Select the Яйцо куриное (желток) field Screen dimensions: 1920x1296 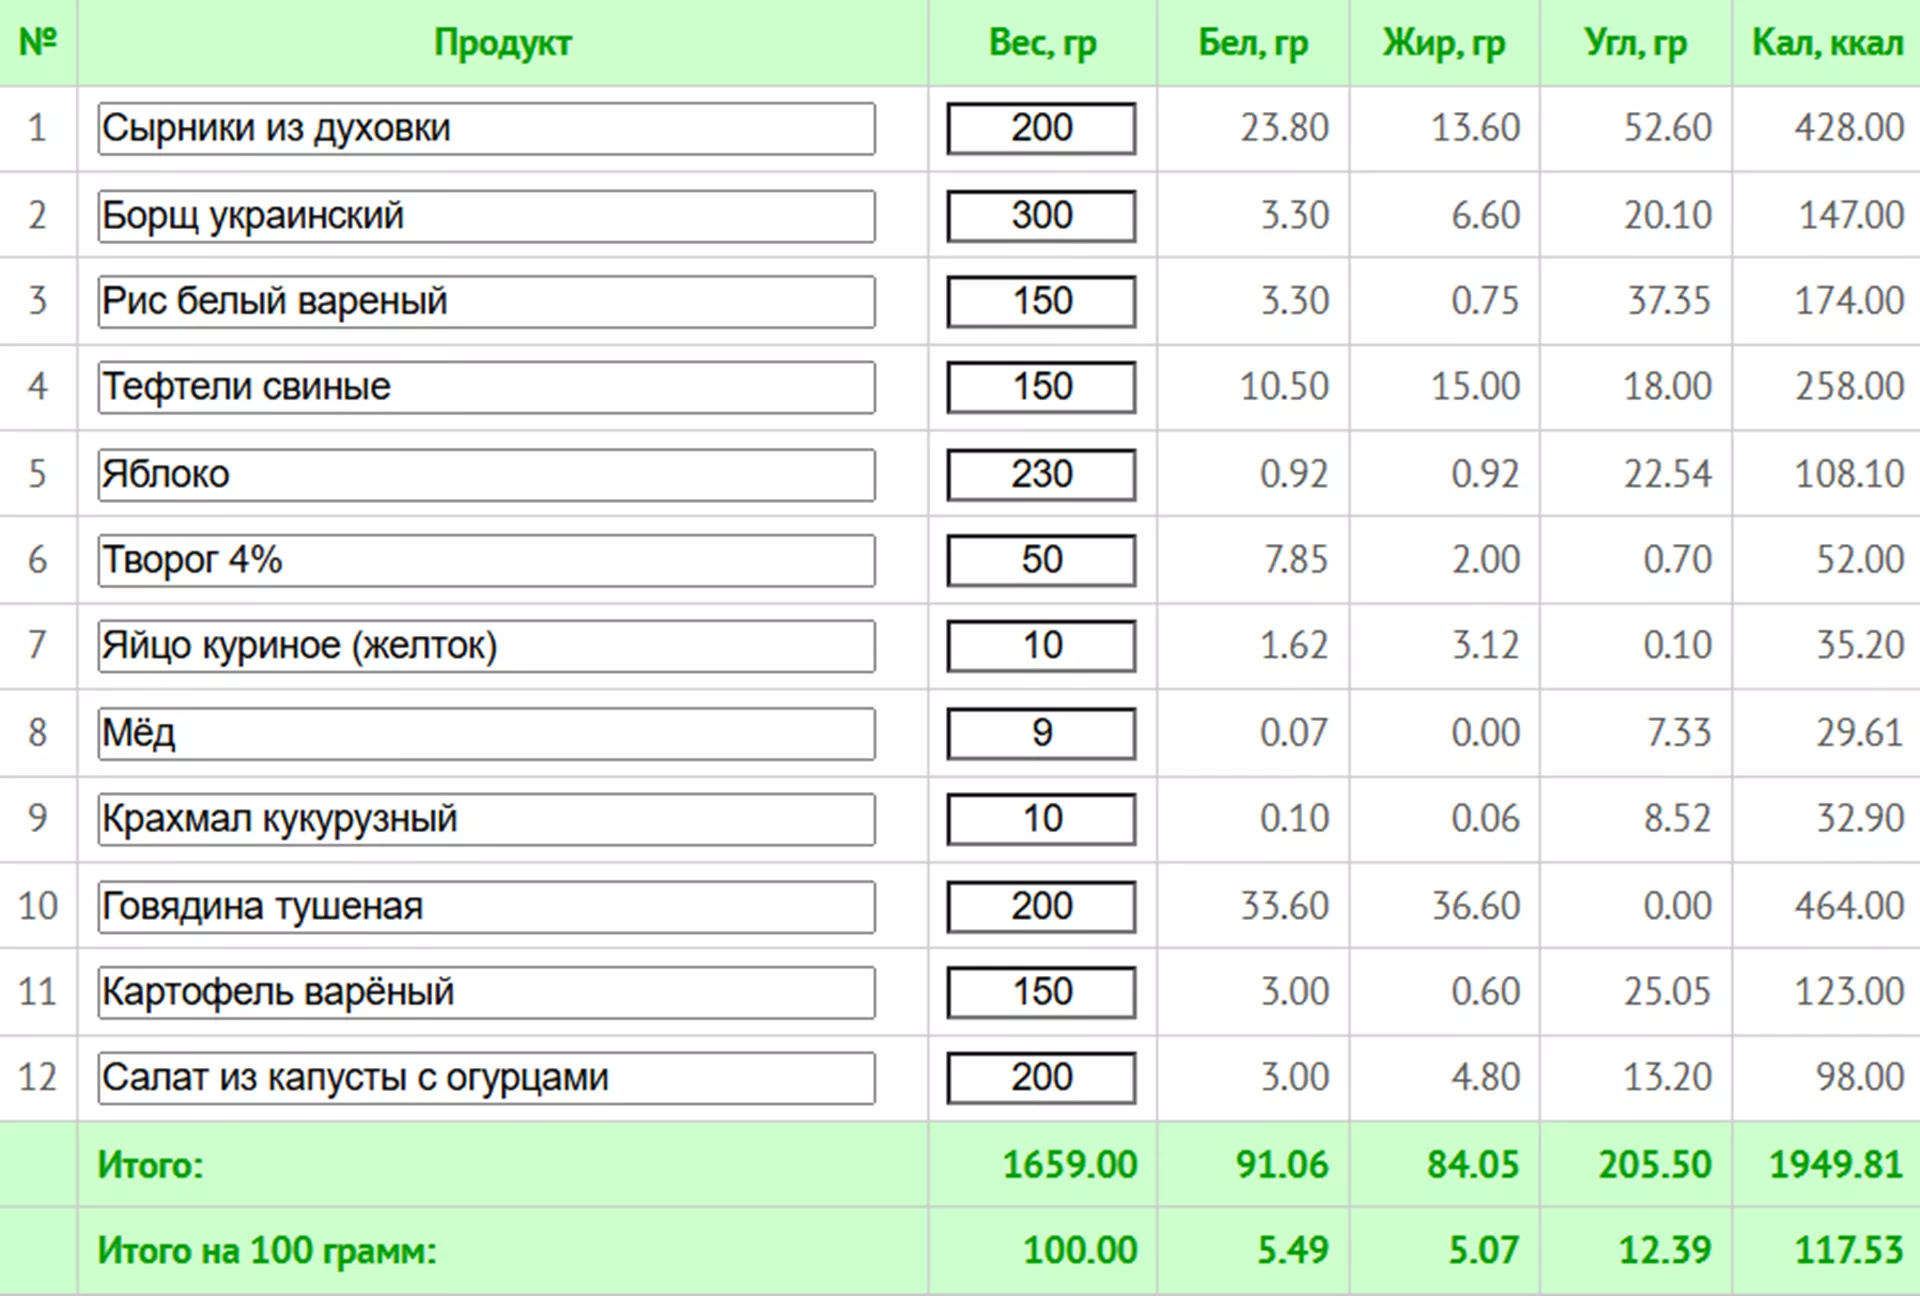tap(486, 646)
